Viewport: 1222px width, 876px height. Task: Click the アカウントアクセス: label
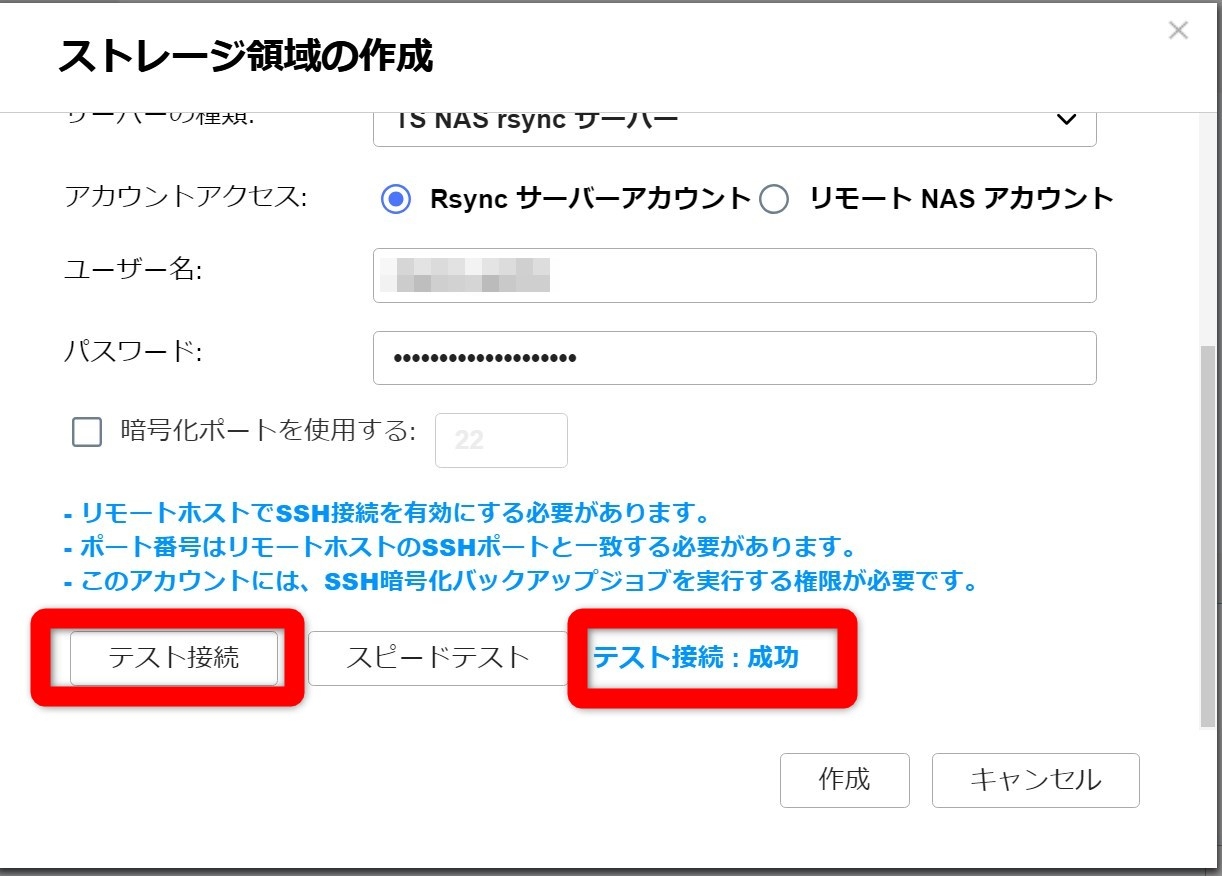[x=186, y=197]
